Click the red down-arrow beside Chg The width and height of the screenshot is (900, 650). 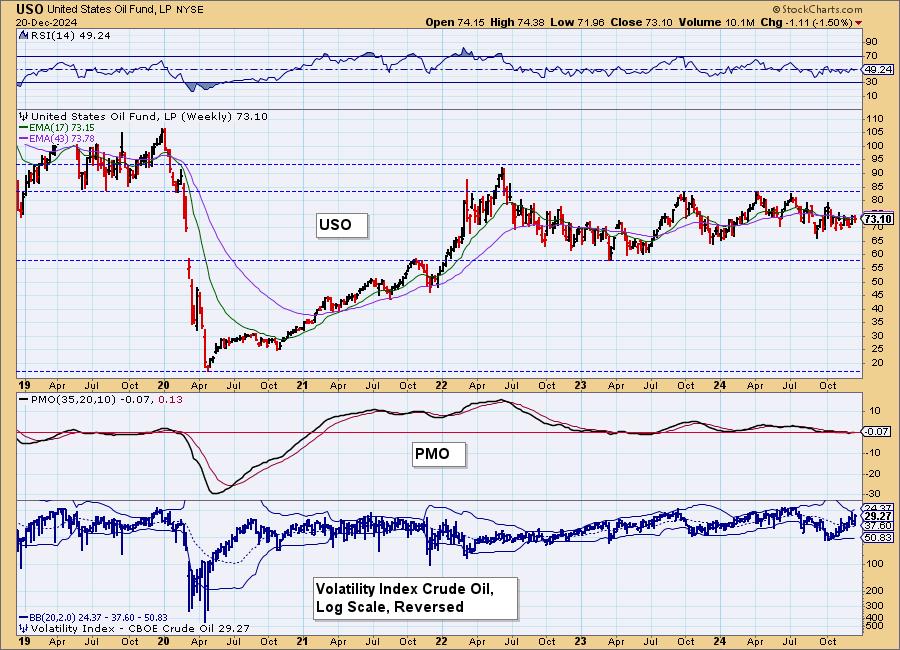859,23
